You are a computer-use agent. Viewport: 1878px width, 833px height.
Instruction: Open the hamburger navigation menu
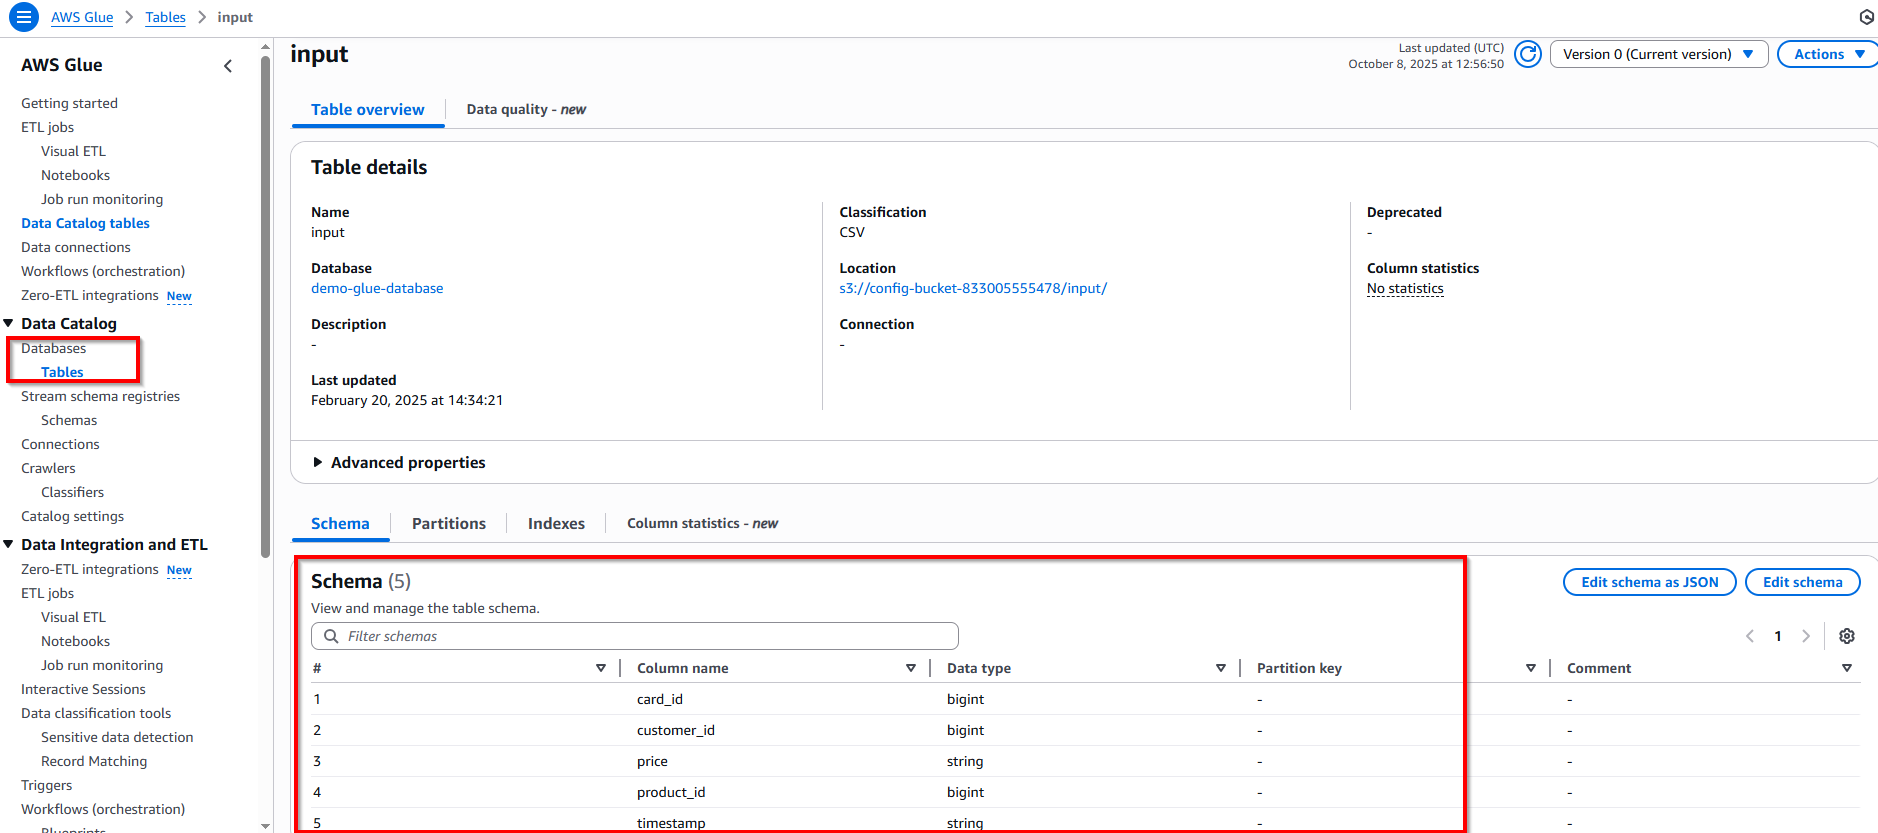[x=23, y=17]
